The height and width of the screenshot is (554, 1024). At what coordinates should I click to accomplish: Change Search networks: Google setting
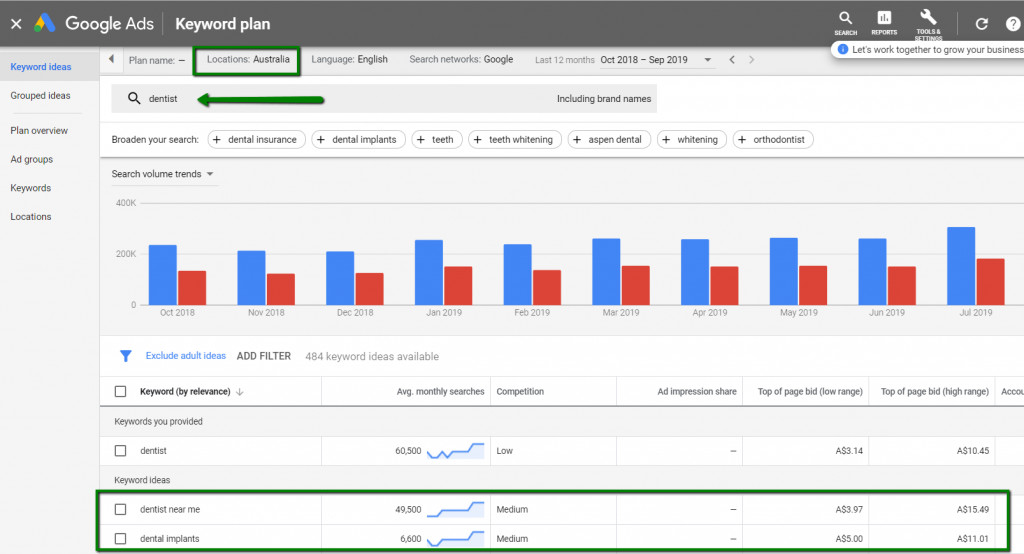point(461,59)
